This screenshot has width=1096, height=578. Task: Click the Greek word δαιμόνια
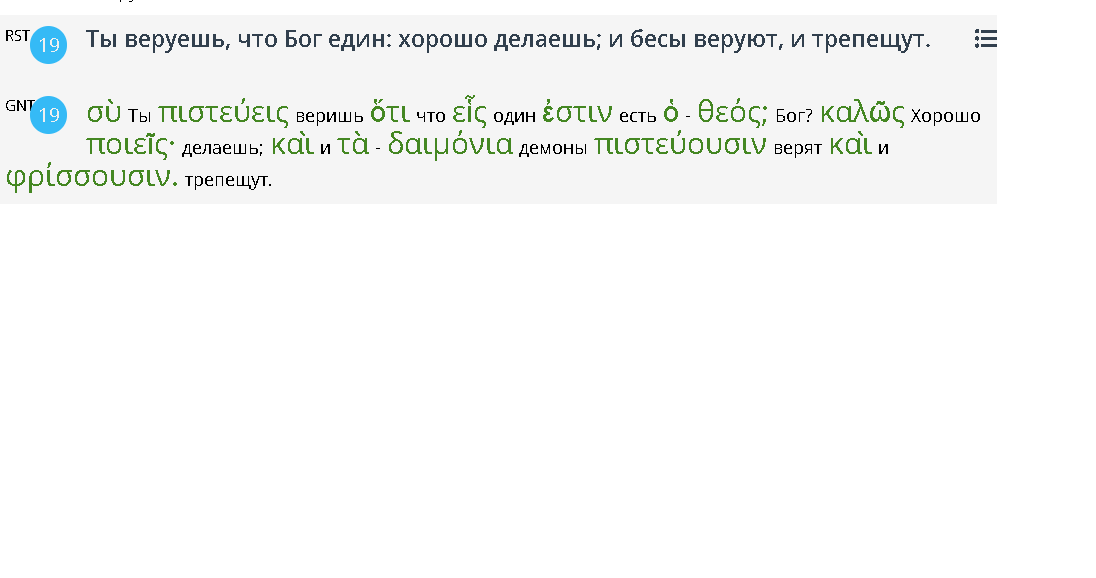click(450, 145)
